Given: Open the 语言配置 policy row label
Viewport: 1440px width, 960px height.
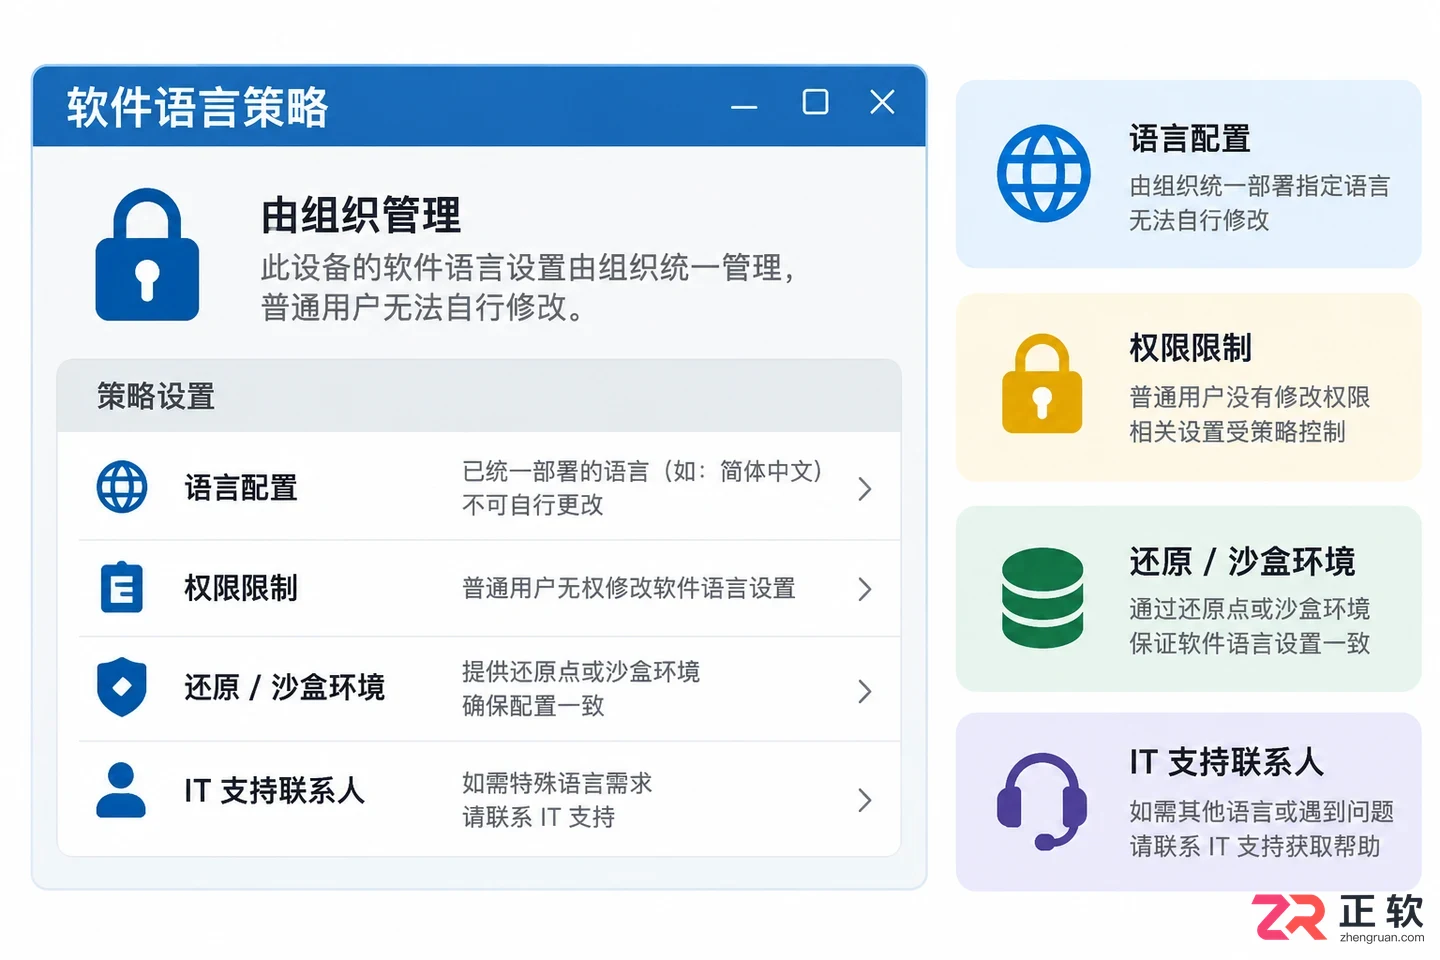Looking at the screenshot, I should [241, 488].
